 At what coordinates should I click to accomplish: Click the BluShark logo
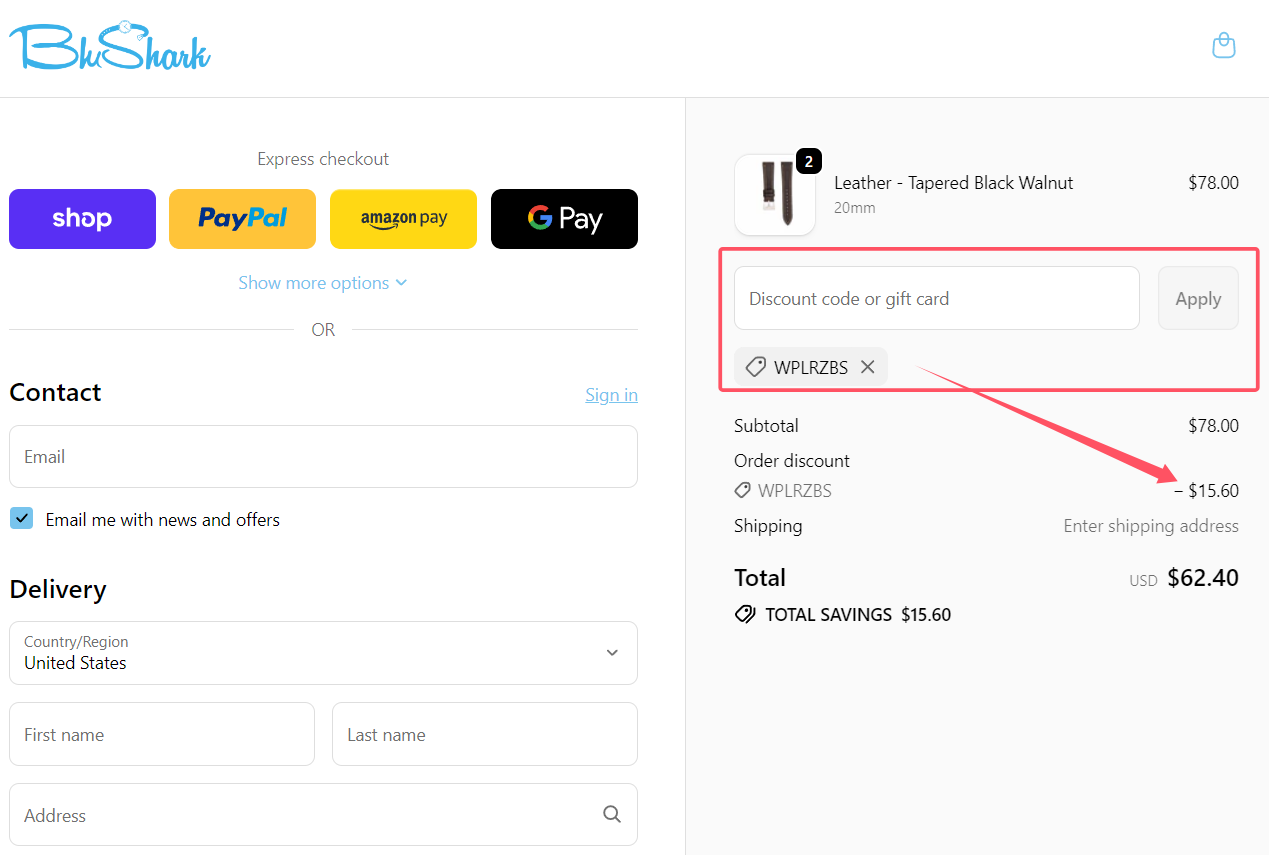pos(110,46)
